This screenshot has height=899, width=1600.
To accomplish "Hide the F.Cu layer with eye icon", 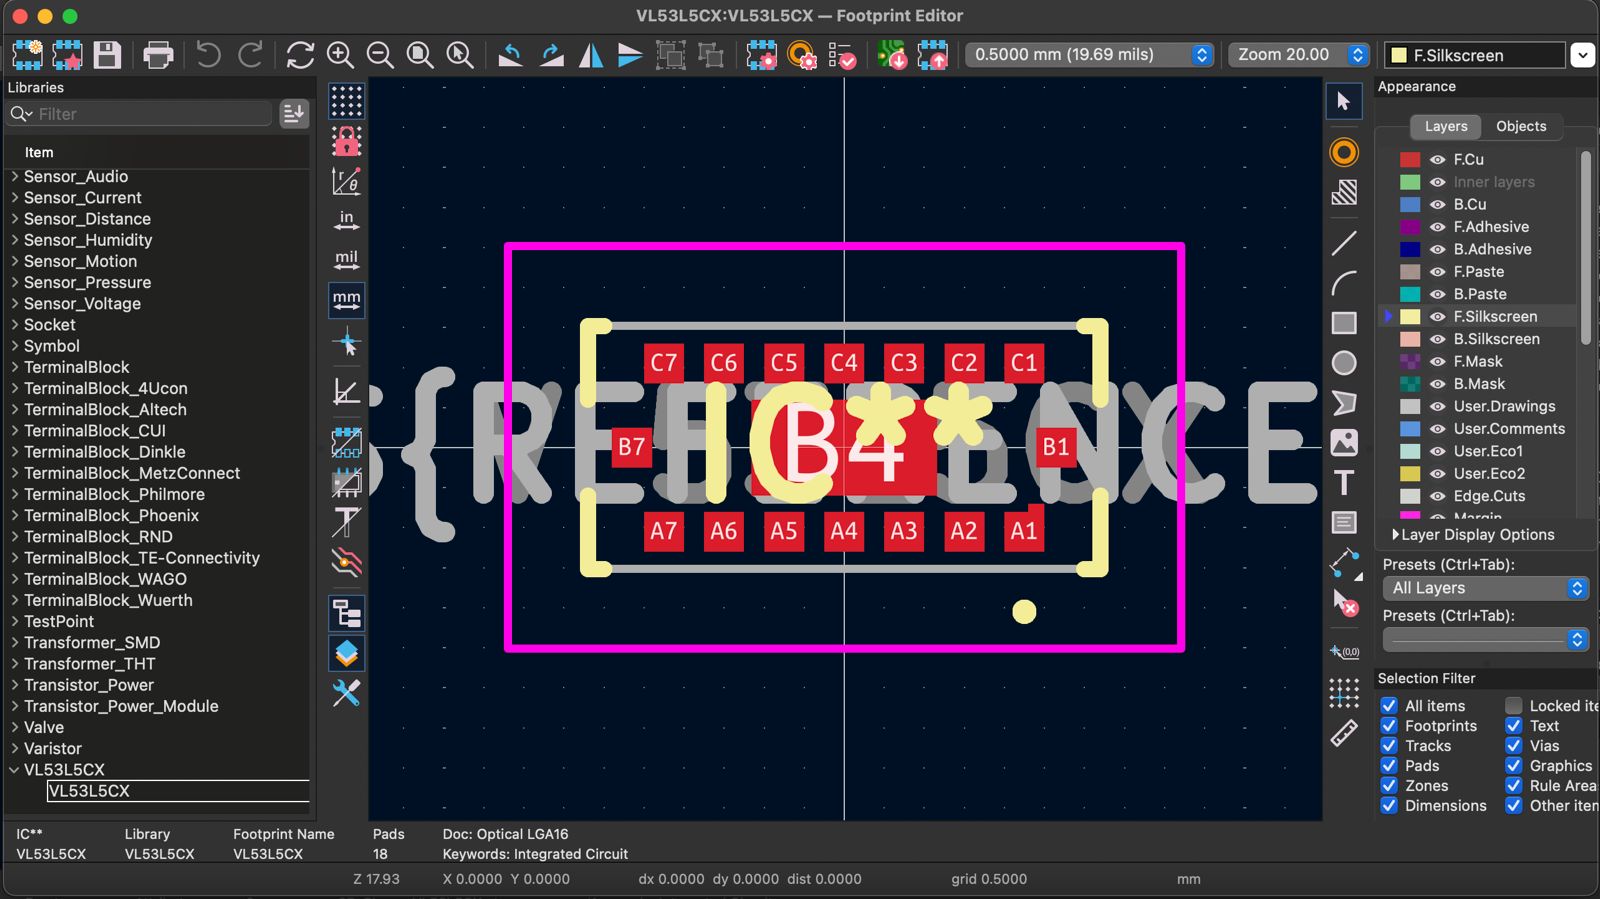I will click(x=1437, y=159).
